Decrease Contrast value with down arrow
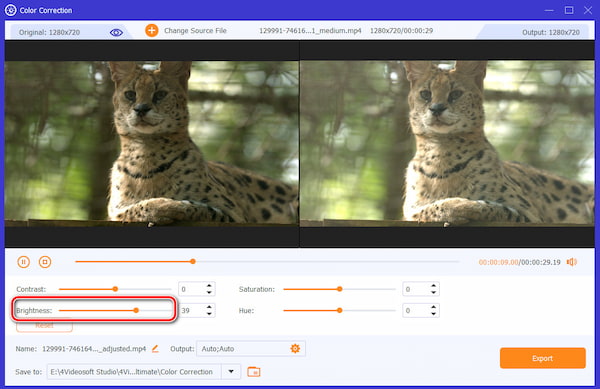The image size is (600, 389). click(209, 293)
